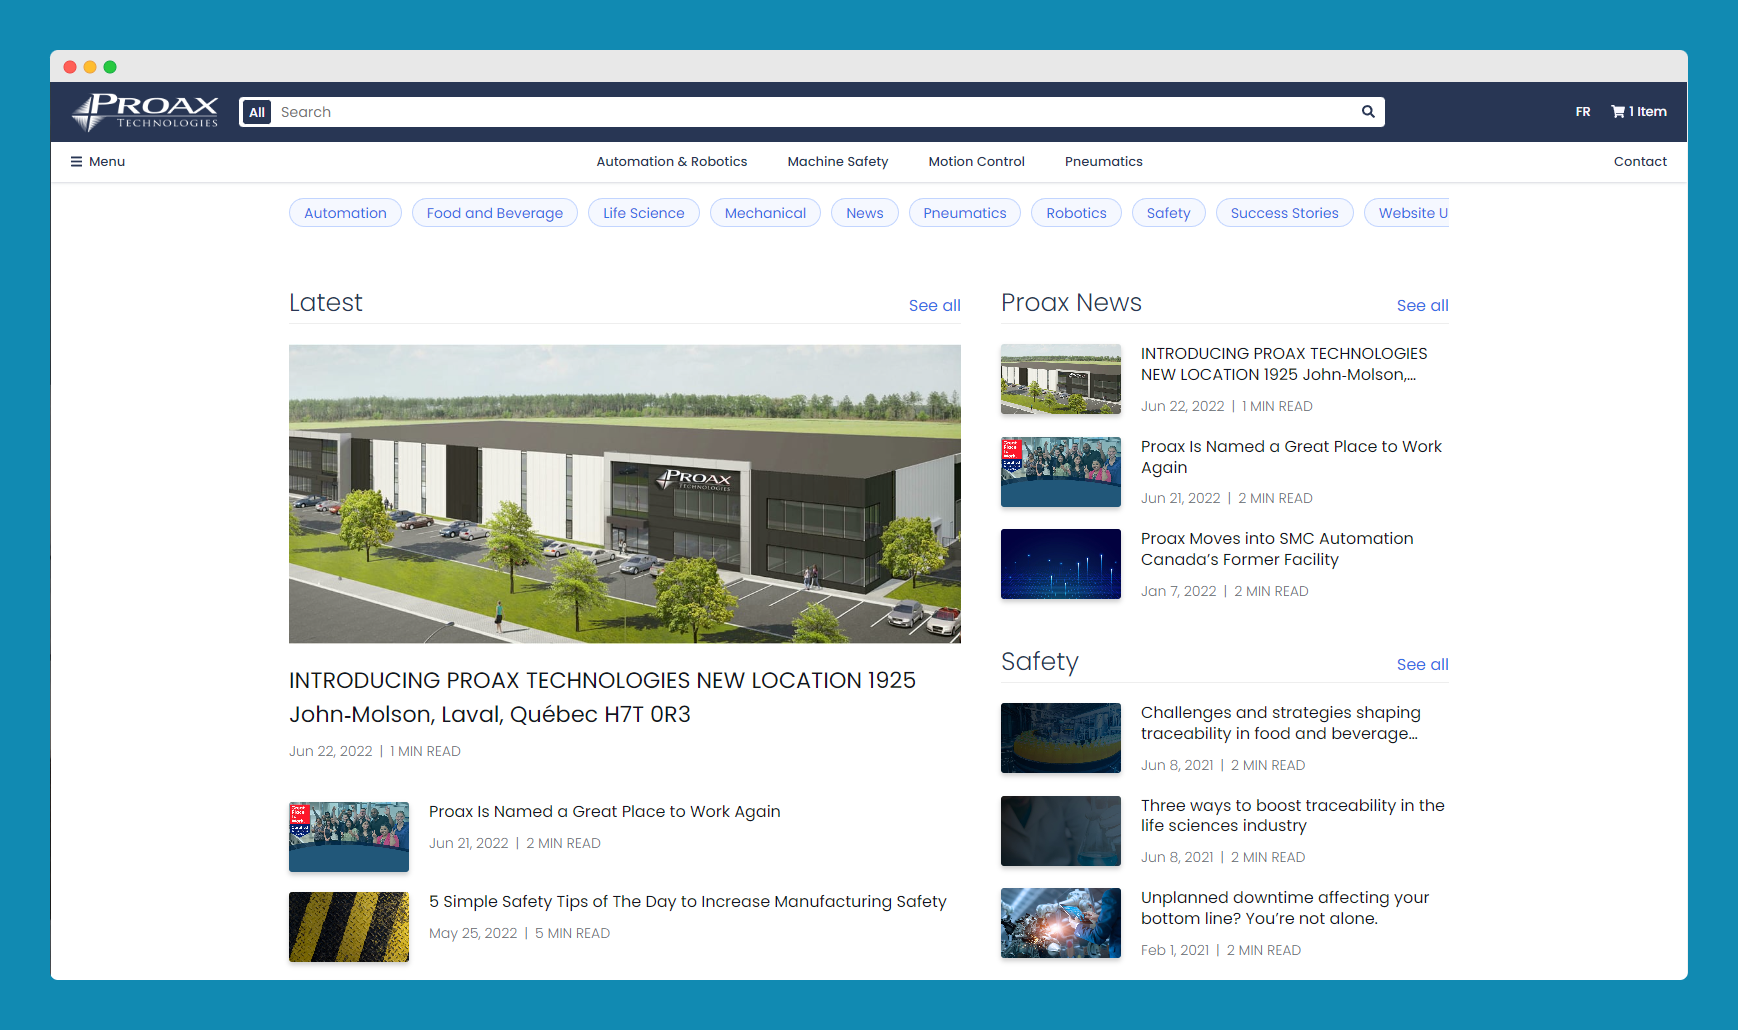Click the 'Jun 22, 2022 | 1 MIN READ' text under featured article
Image resolution: width=1738 pixels, height=1030 pixels.
(375, 752)
